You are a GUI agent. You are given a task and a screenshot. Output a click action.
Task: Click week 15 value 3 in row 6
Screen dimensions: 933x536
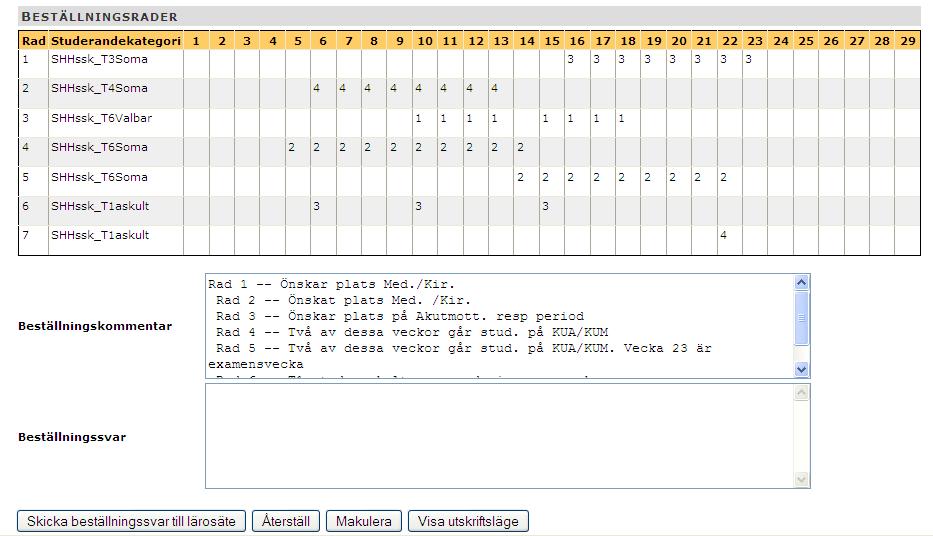point(545,206)
